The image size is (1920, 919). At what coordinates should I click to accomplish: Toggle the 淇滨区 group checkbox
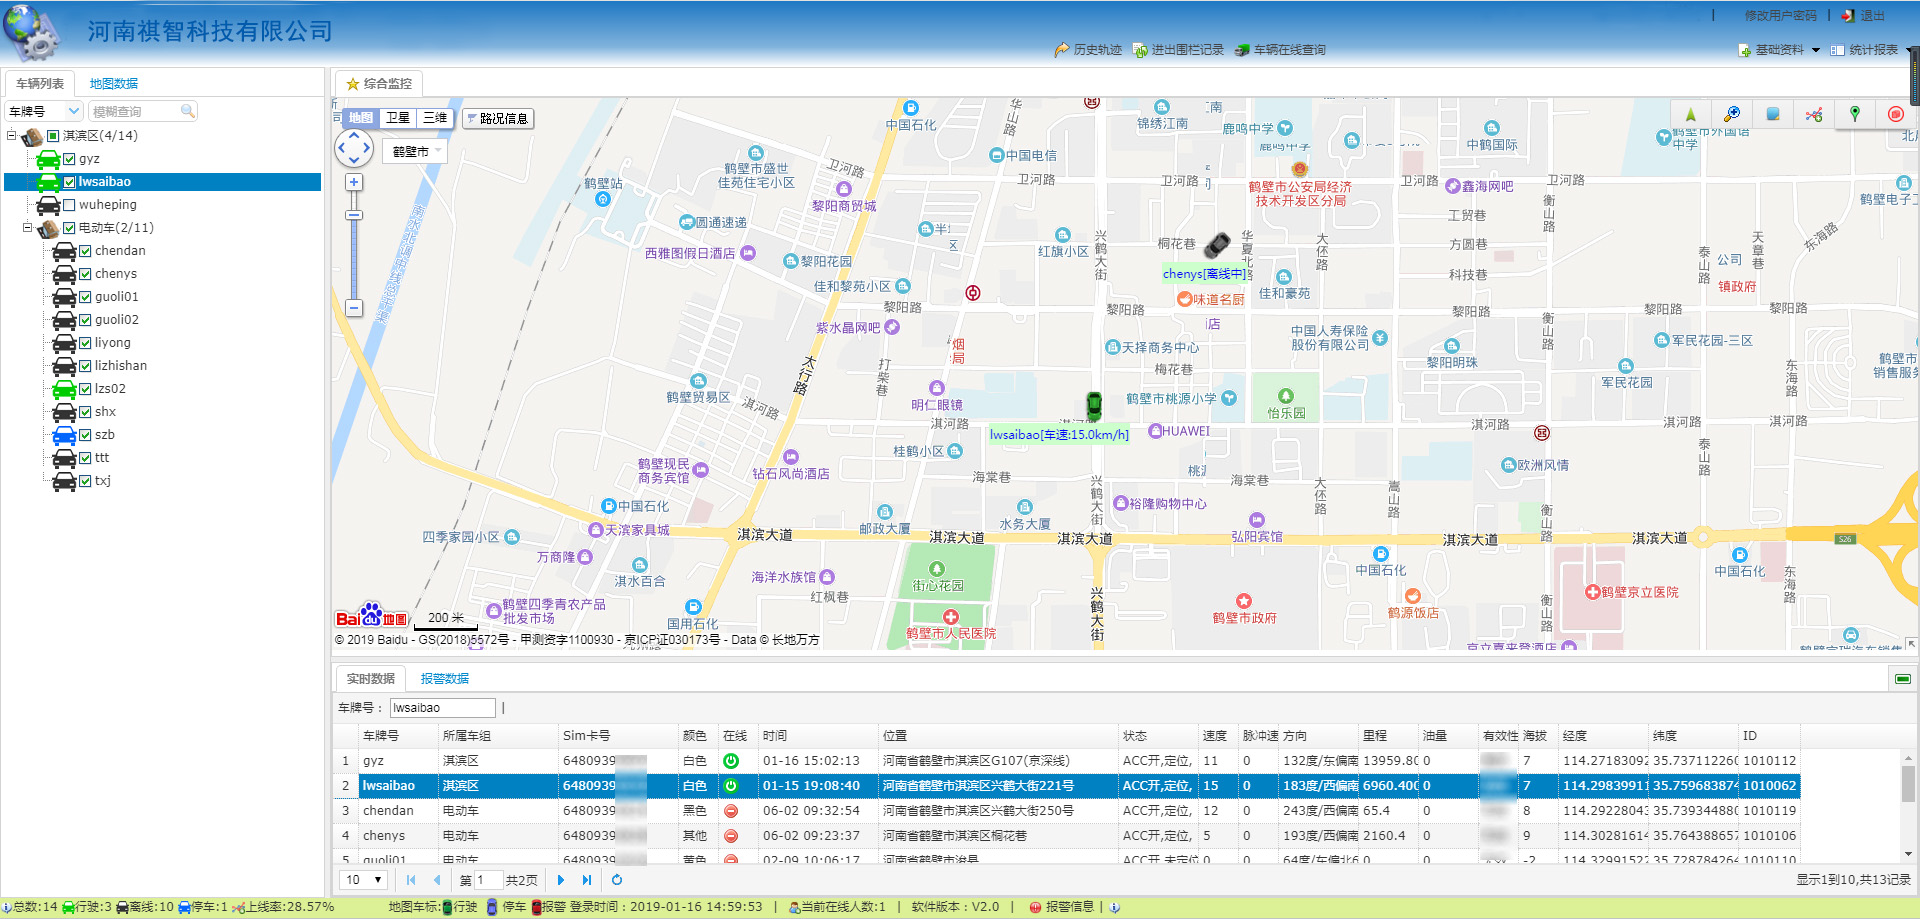53,136
